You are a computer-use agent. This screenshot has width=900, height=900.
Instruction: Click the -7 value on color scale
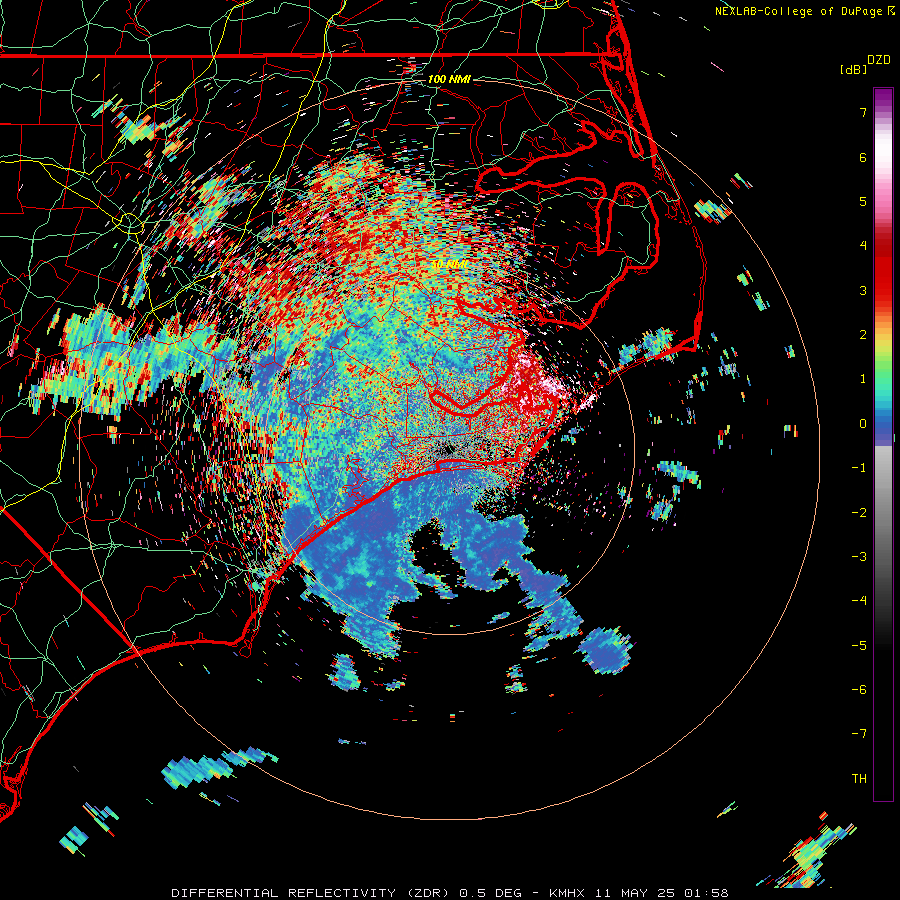pos(859,734)
